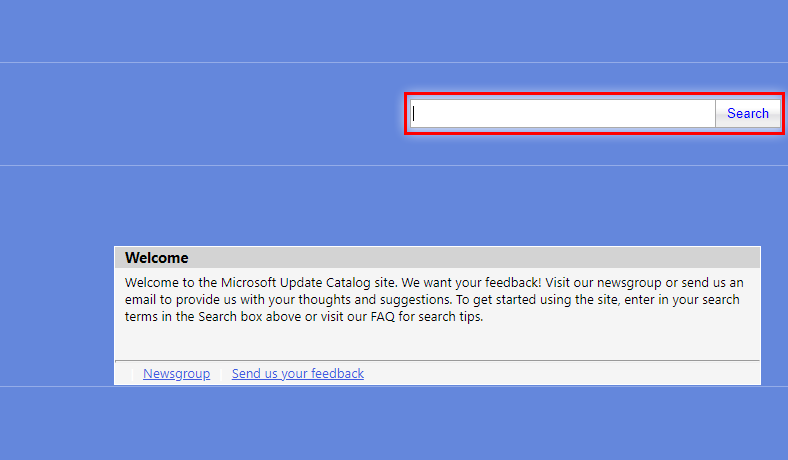Click inside the empty search text field

coord(563,114)
